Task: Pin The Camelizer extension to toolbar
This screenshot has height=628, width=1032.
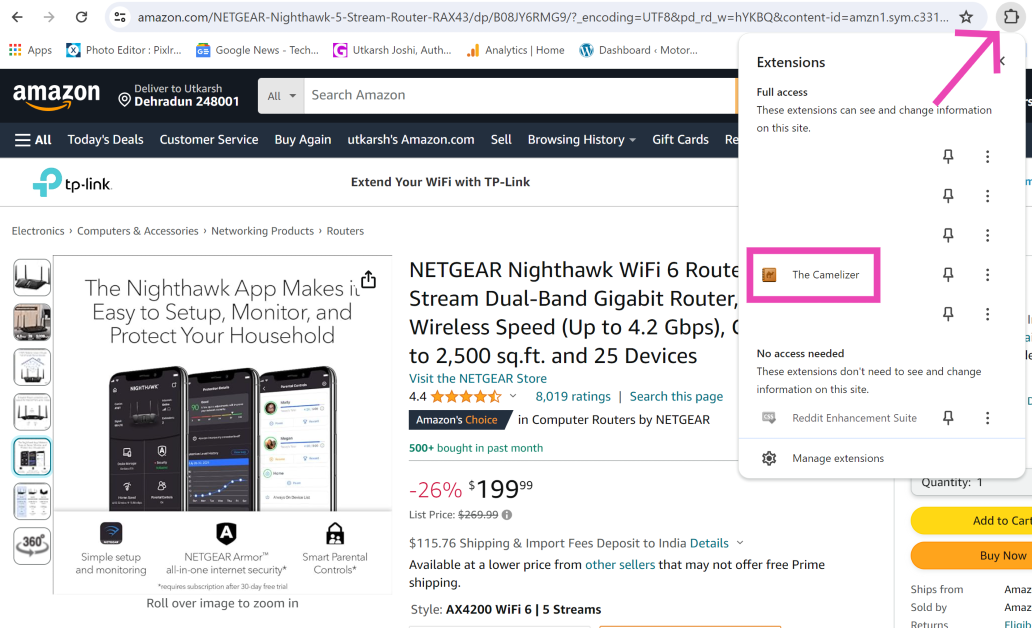Action: tap(948, 275)
